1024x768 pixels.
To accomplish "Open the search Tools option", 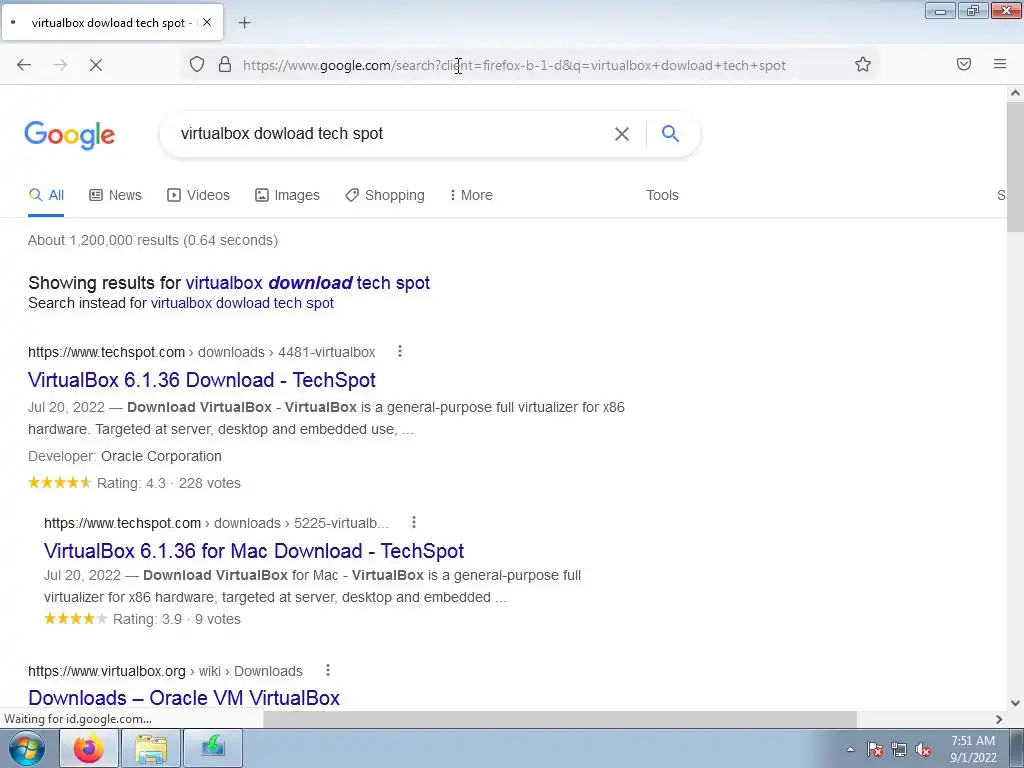I will (662, 195).
